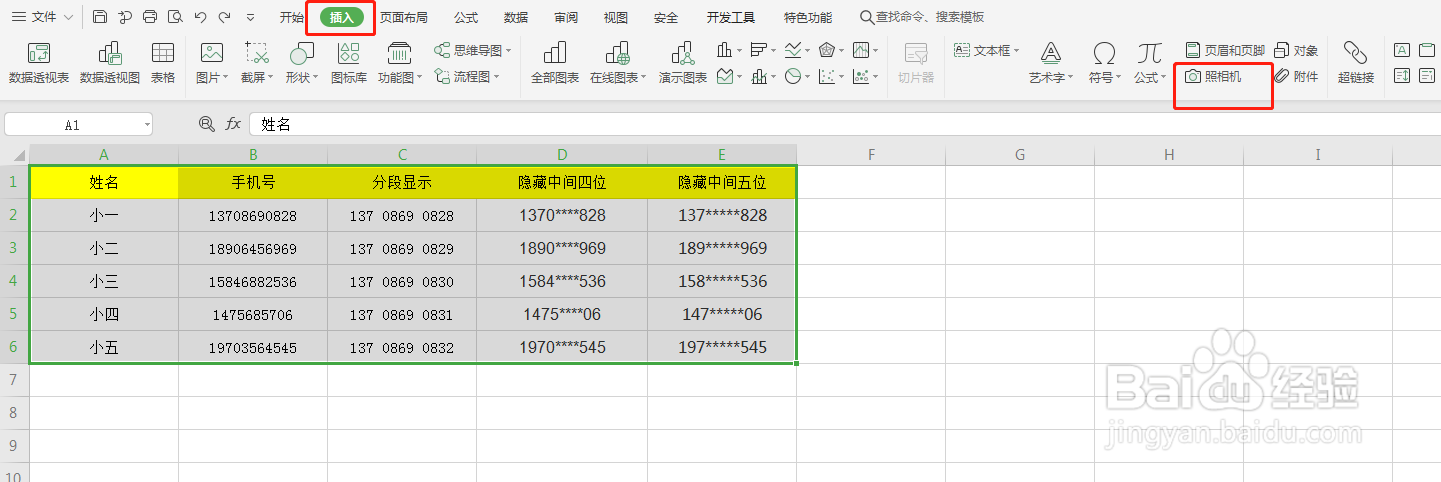Expand the 形状 dropdown arrow
This screenshot has height=482, width=1441.
316,78
